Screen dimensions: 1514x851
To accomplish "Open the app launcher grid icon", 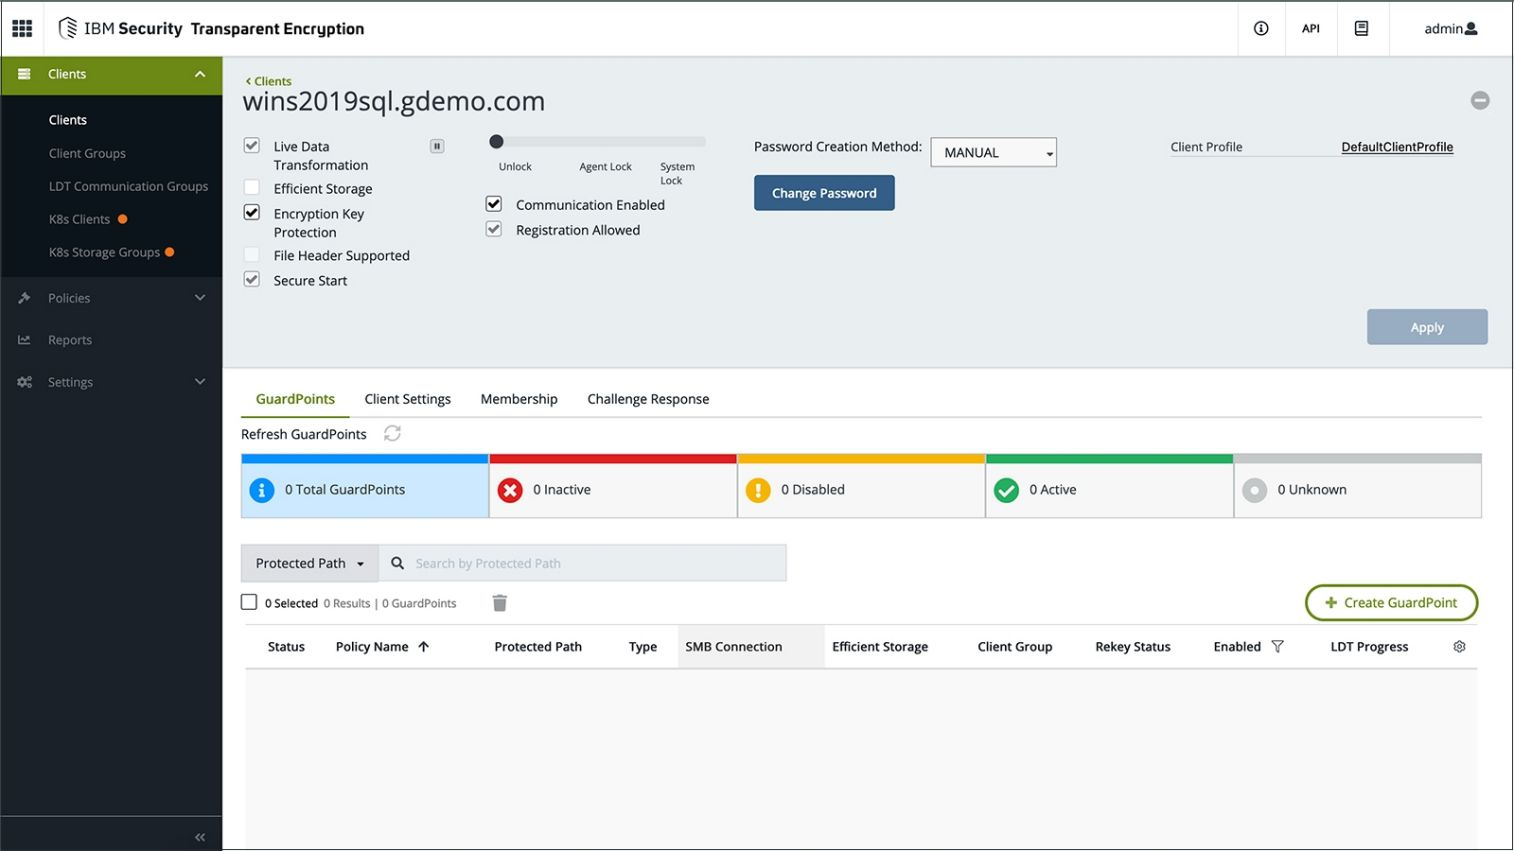I will 22,28.
